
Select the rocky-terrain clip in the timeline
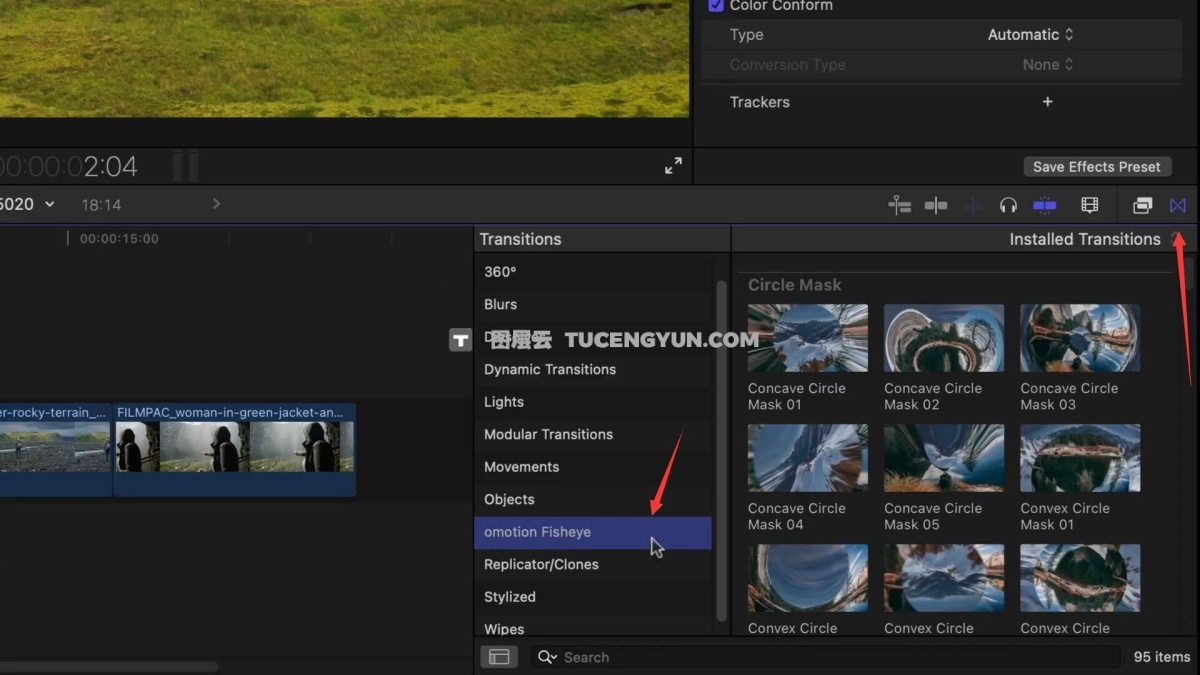[x=55, y=449]
